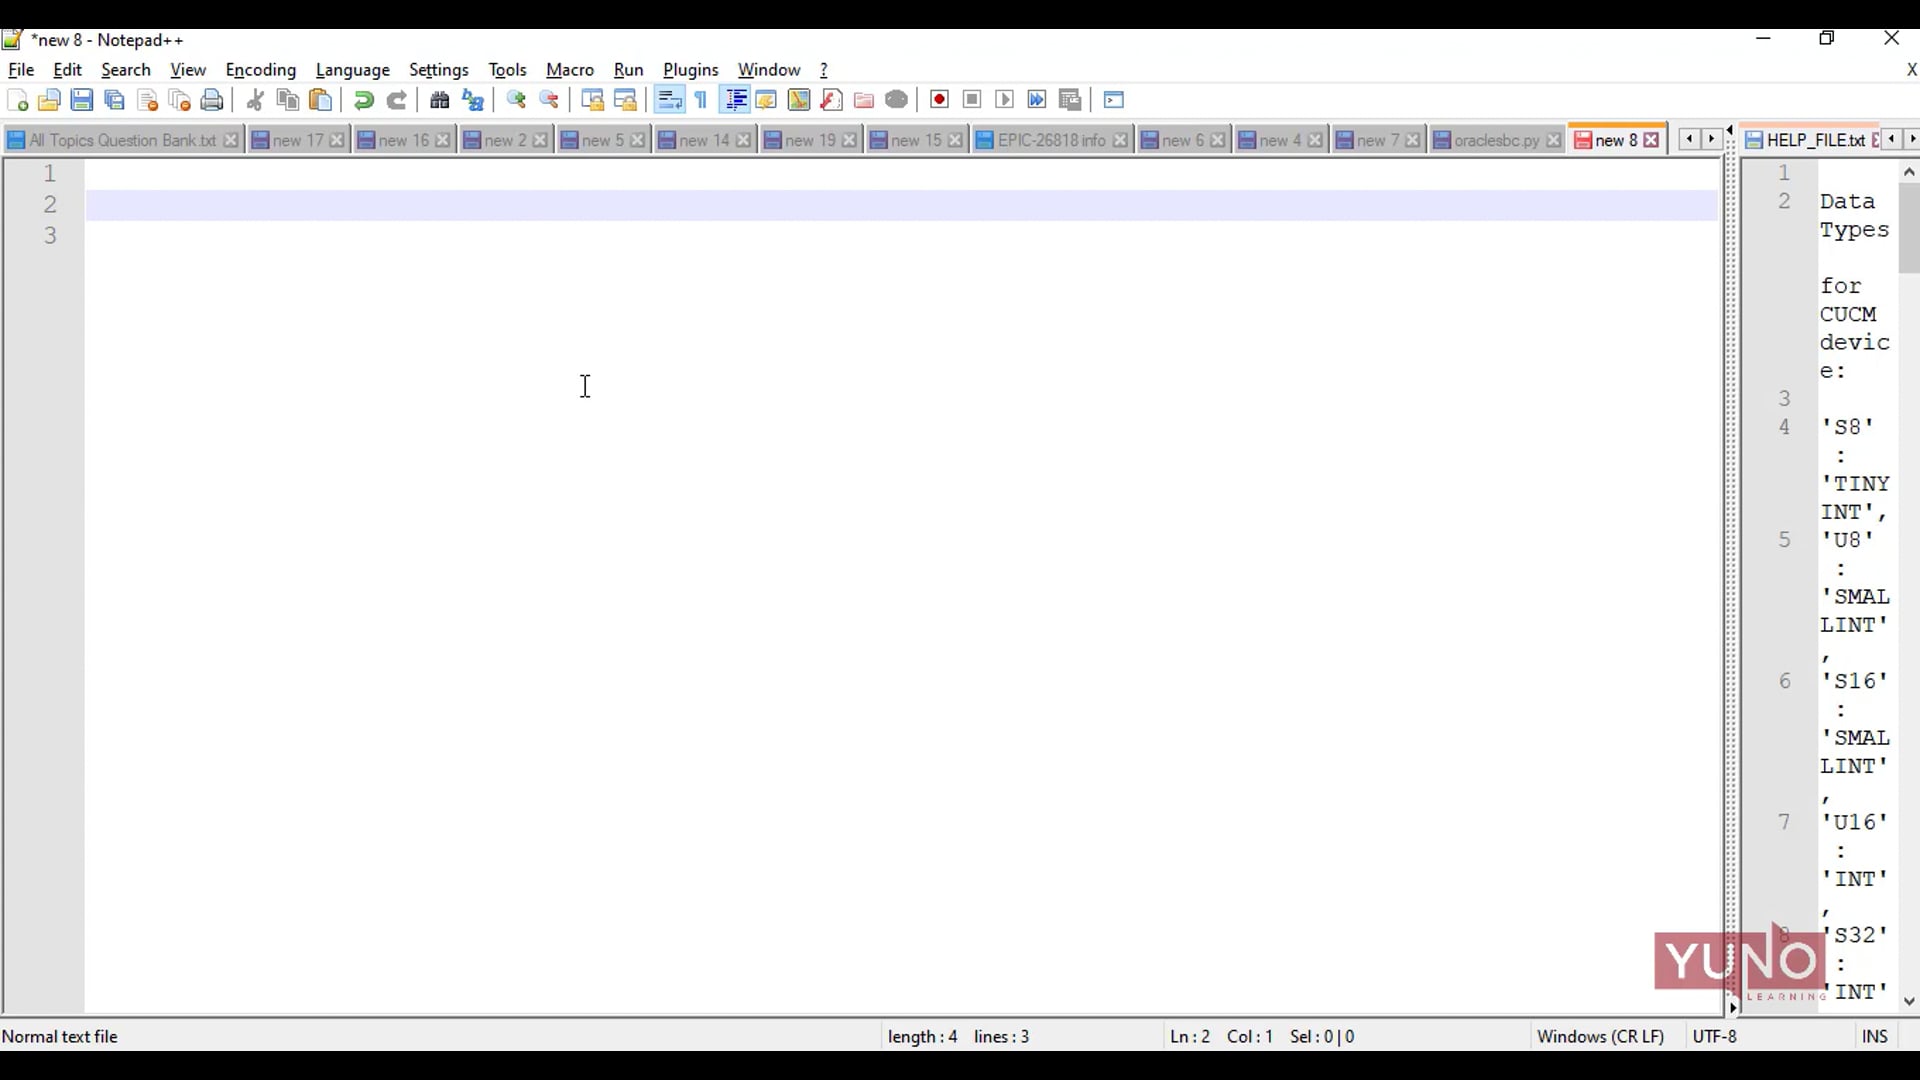Open the Run menu
The width and height of the screenshot is (1920, 1080).
pyautogui.click(x=629, y=70)
